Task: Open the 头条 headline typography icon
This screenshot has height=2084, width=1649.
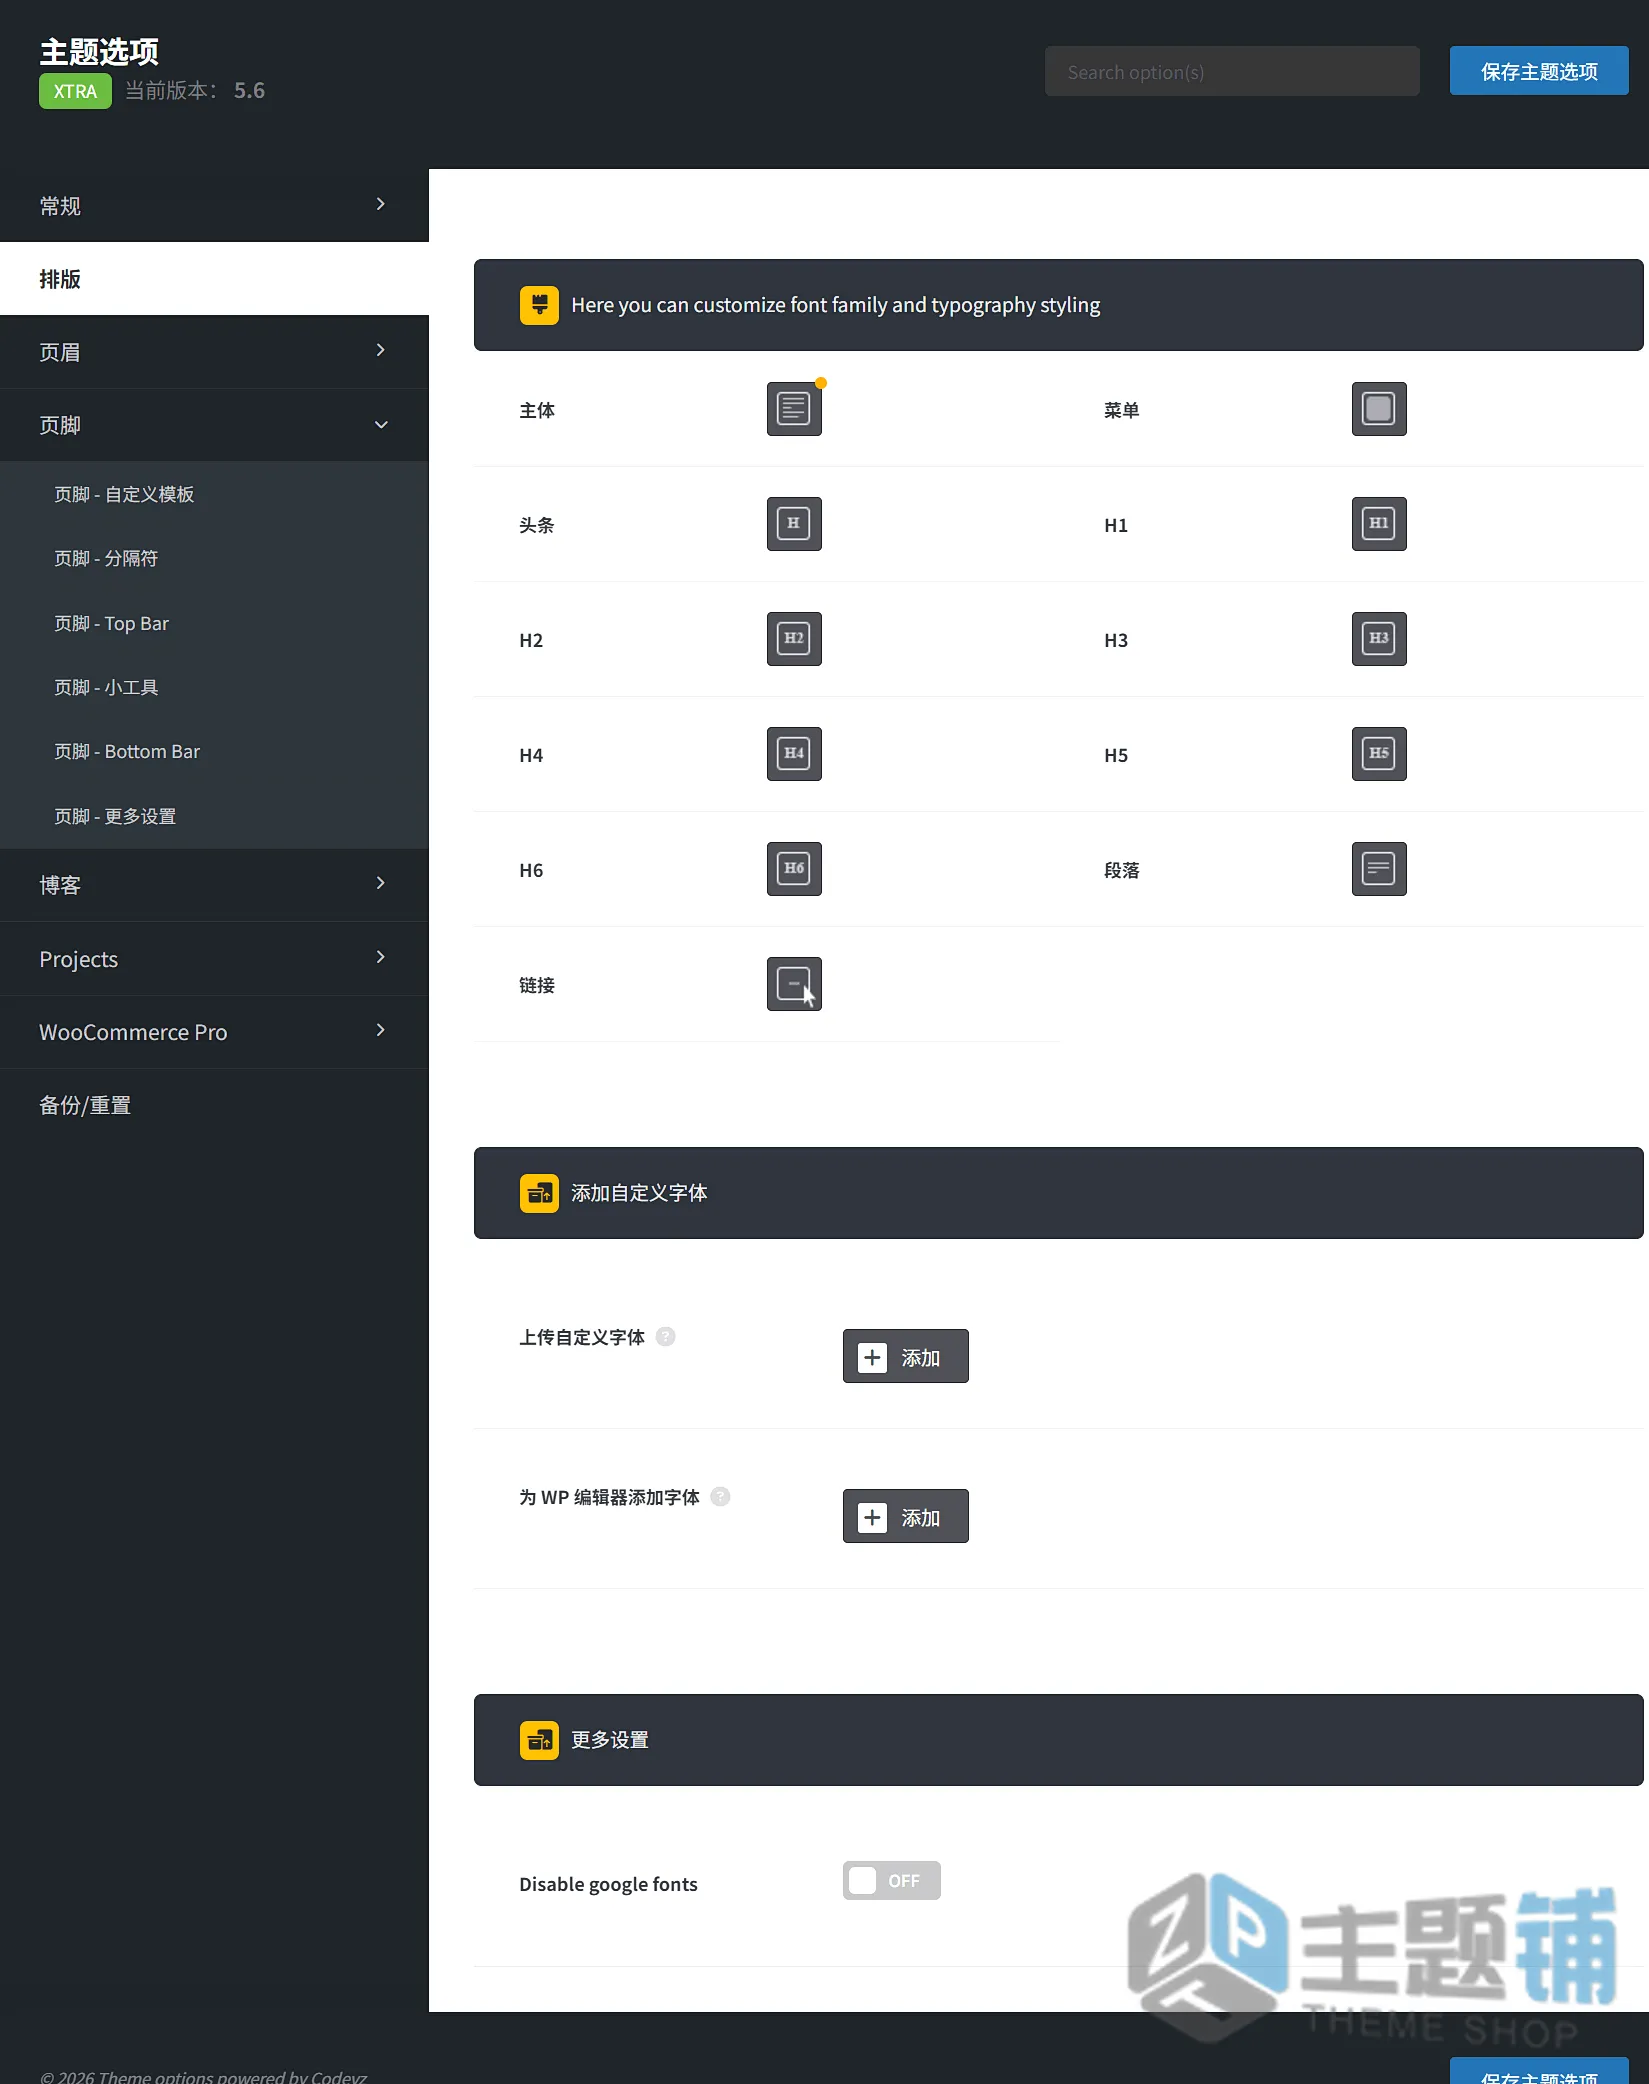Action: pos(794,524)
